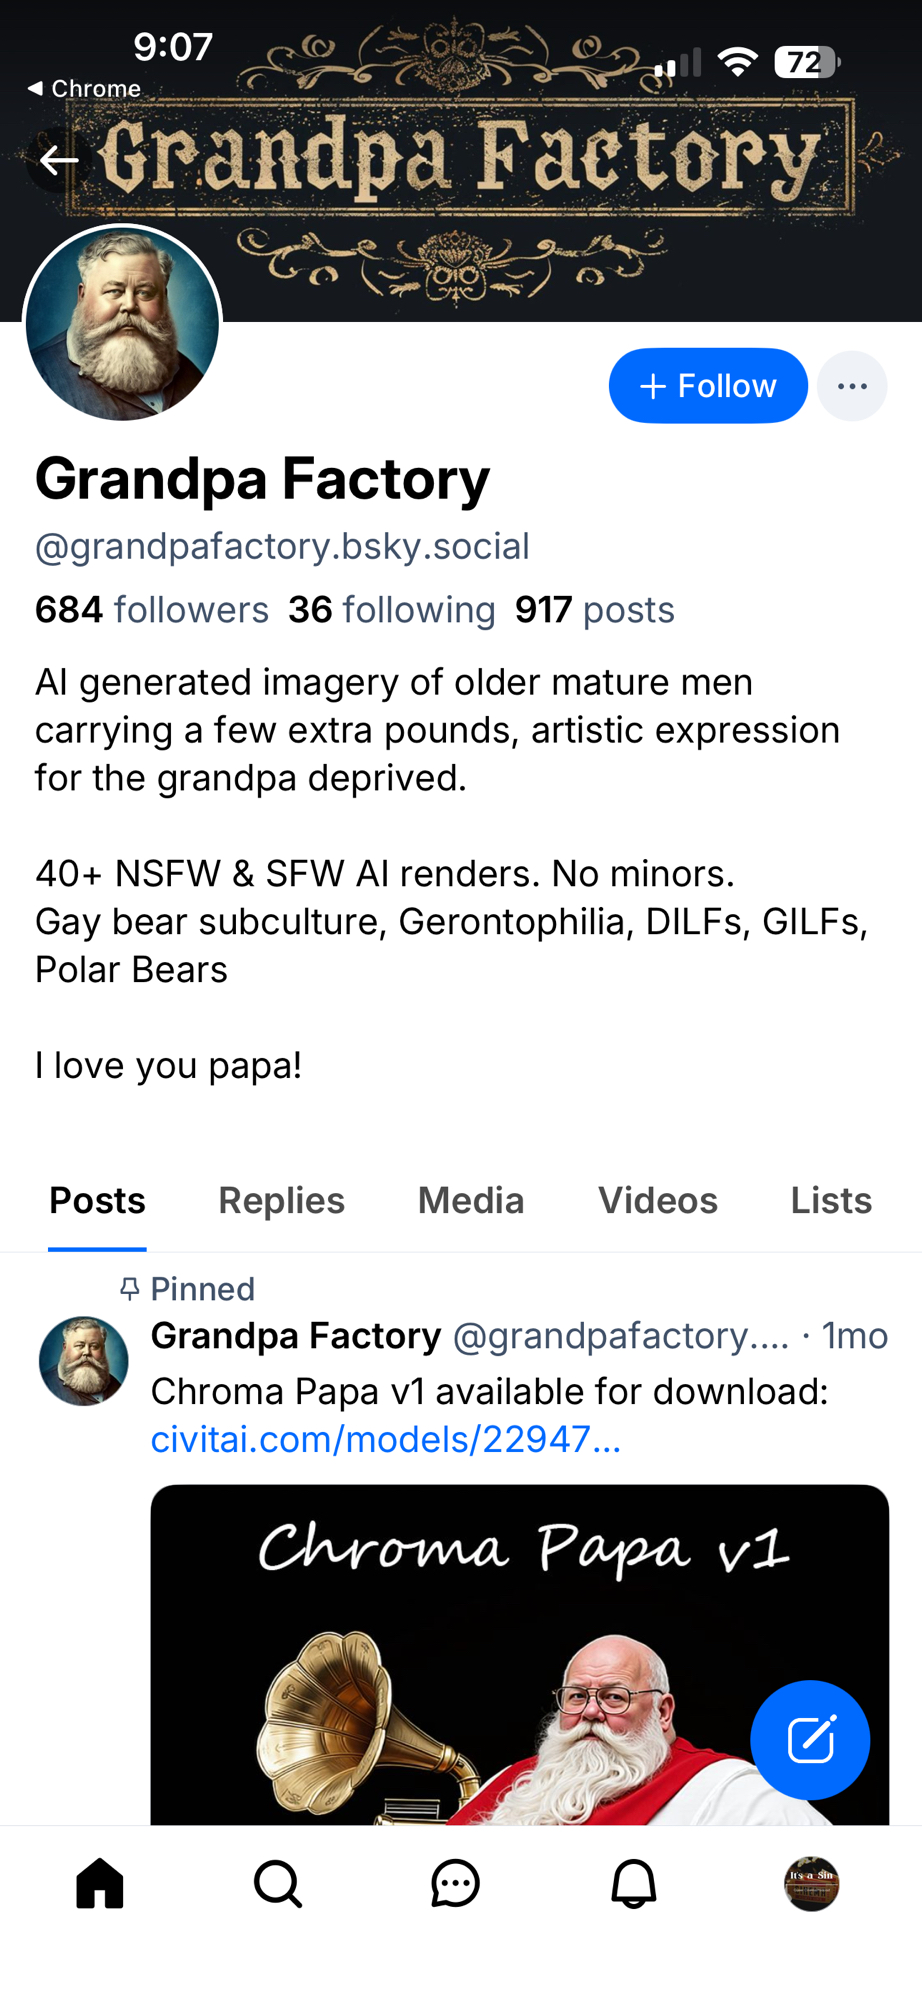Open Chat messages with the bubble icon
This screenshot has width=922, height=2000.
click(456, 1884)
